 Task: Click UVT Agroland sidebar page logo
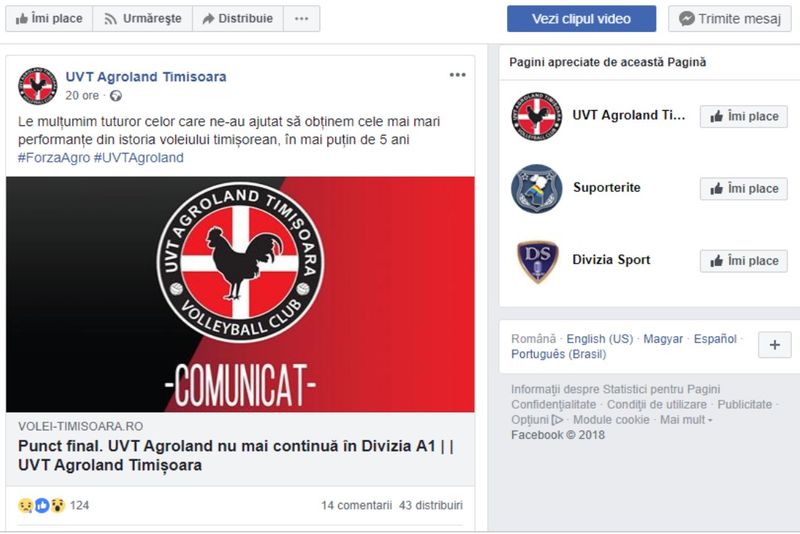coord(536,116)
